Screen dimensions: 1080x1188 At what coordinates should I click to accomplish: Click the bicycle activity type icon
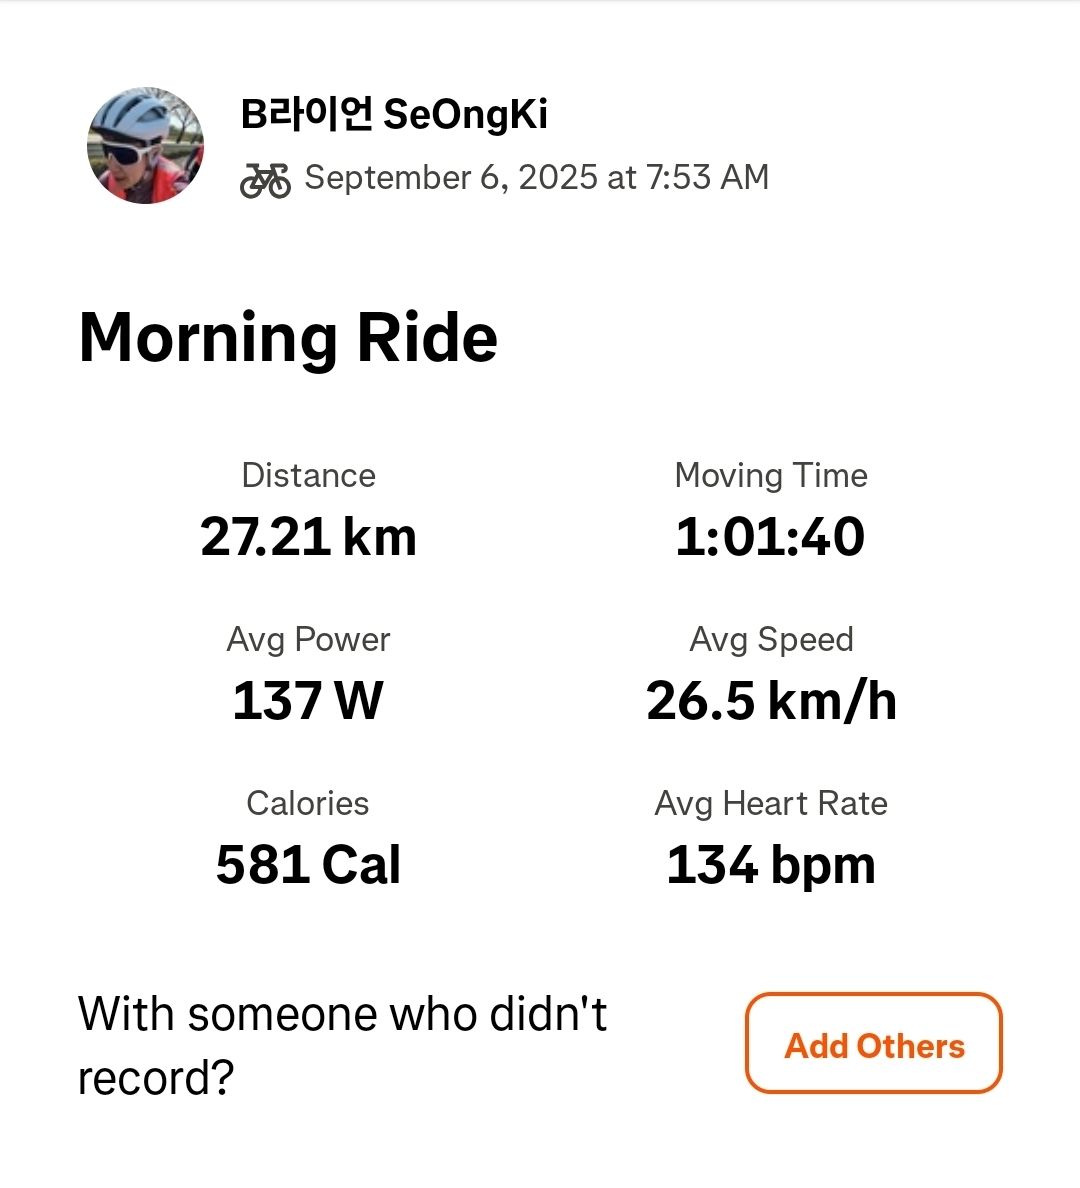click(x=265, y=180)
